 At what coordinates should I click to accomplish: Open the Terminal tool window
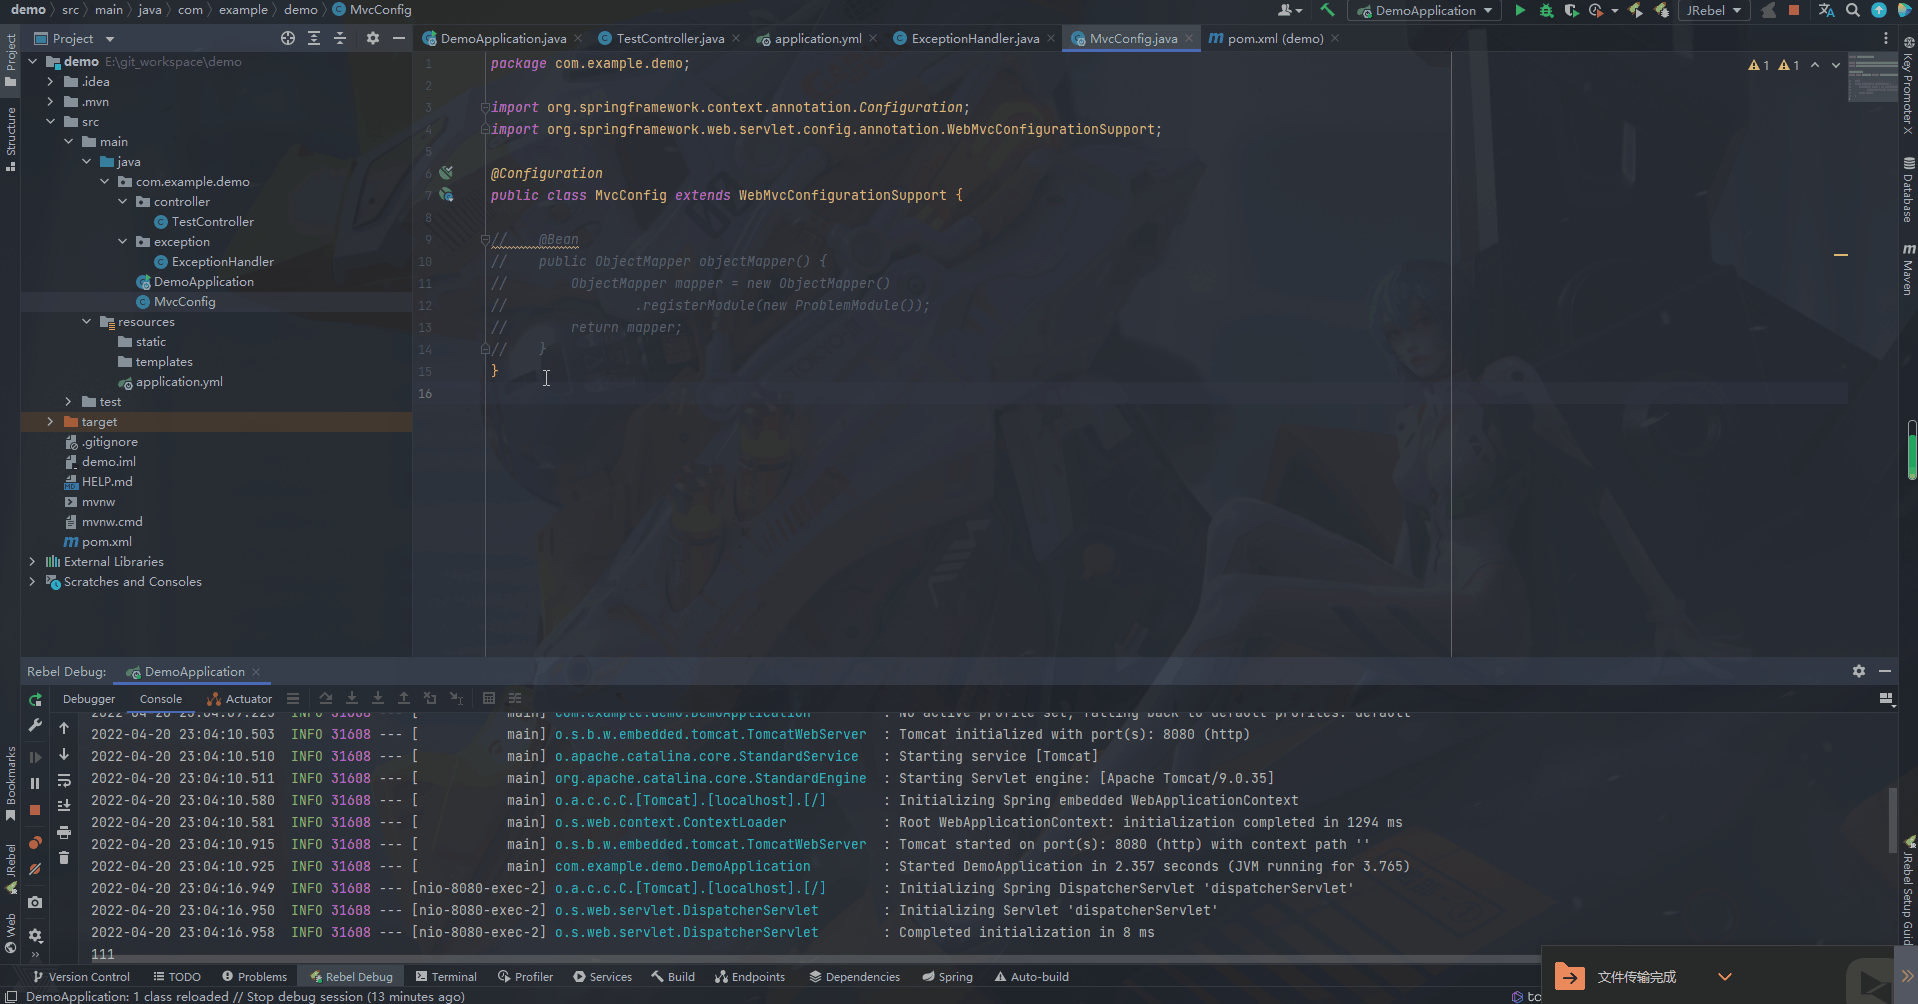[446, 976]
